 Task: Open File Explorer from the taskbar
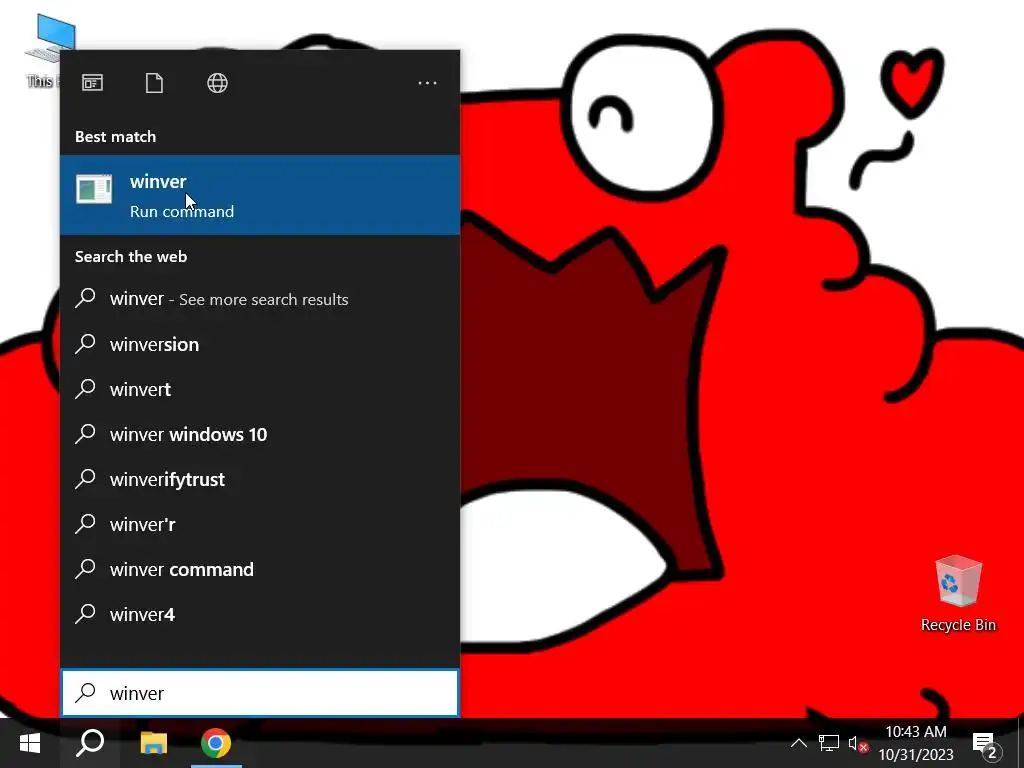coord(154,743)
